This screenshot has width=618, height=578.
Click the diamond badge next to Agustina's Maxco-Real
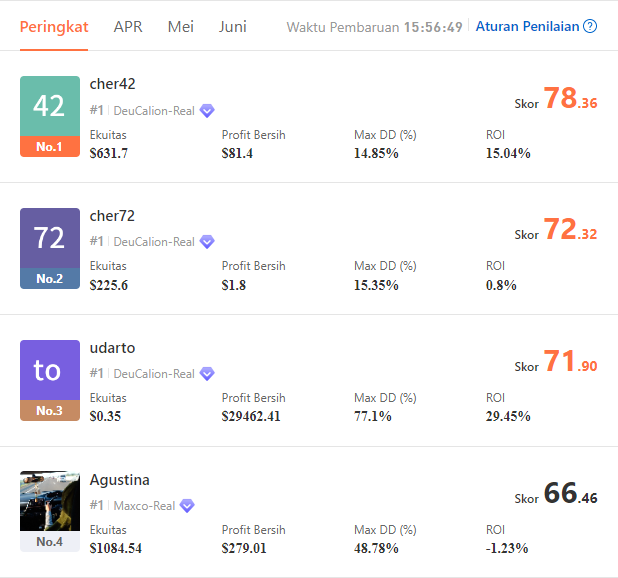tap(187, 506)
